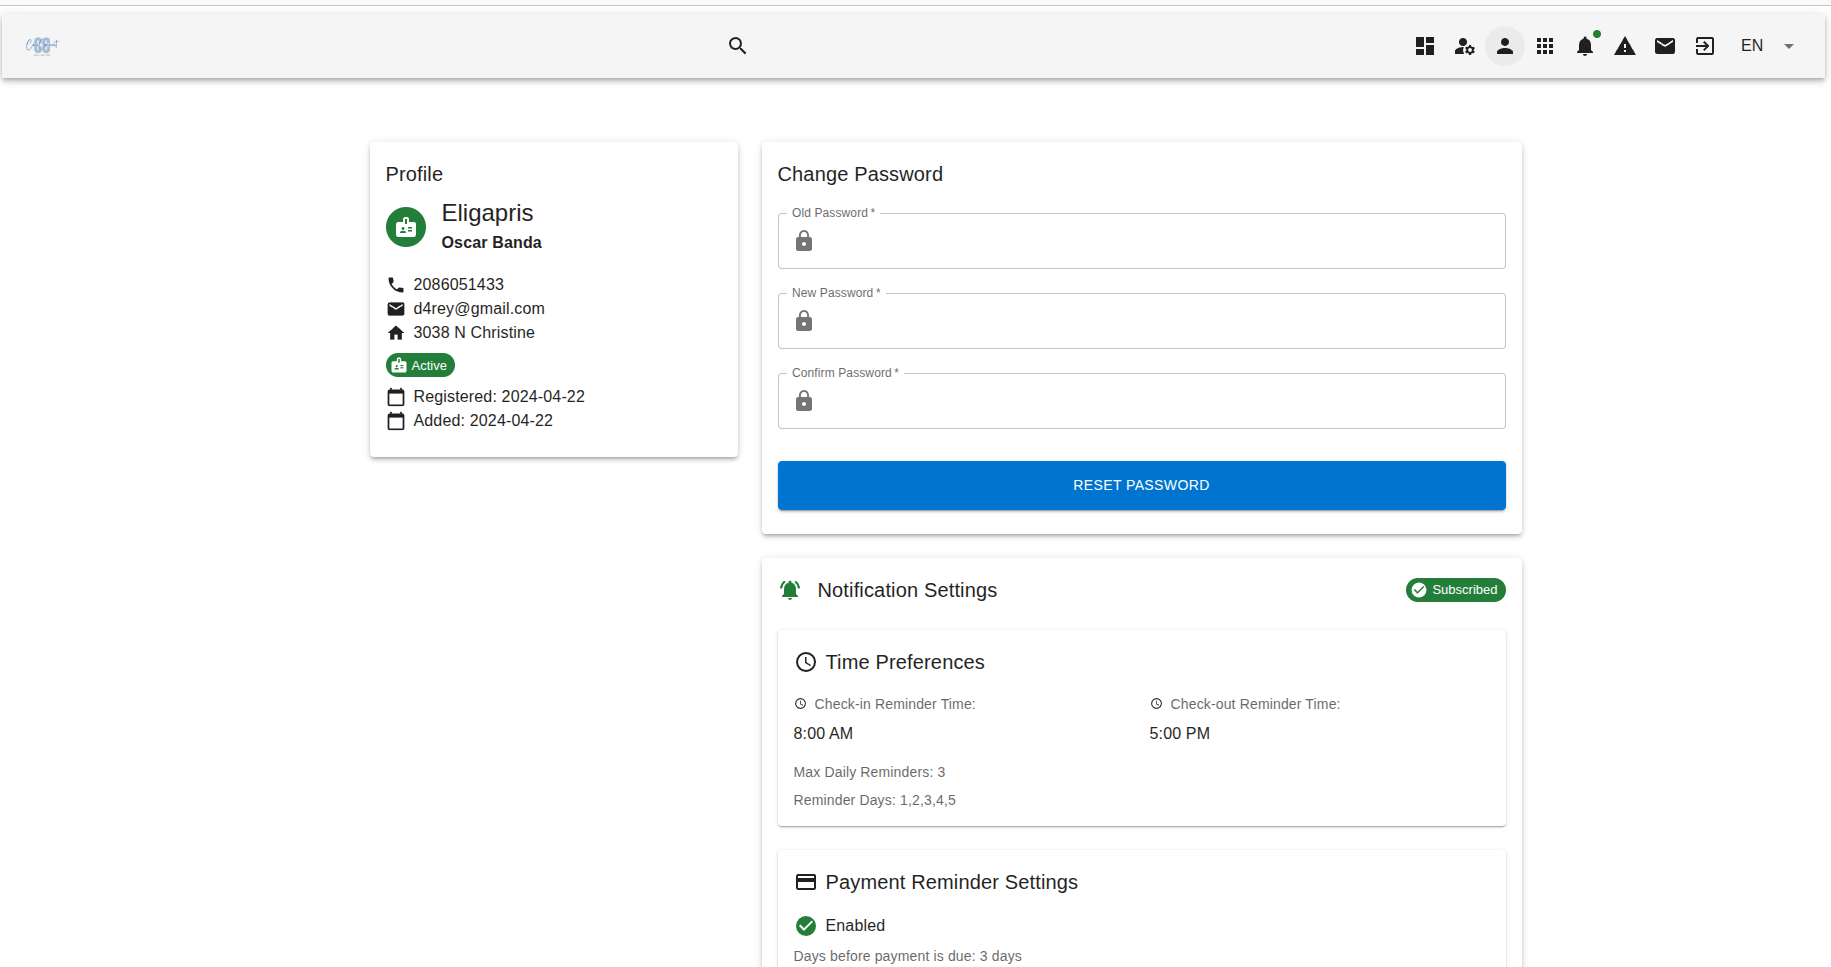Open the apps grid icon
Viewport: 1831px width, 967px height.
(1545, 46)
